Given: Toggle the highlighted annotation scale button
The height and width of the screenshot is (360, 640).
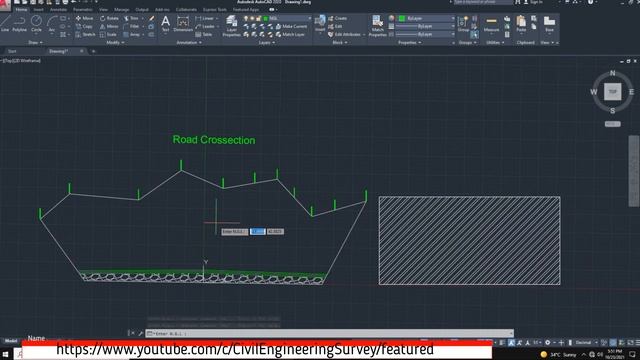Looking at the screenshot, I should point(511,343).
